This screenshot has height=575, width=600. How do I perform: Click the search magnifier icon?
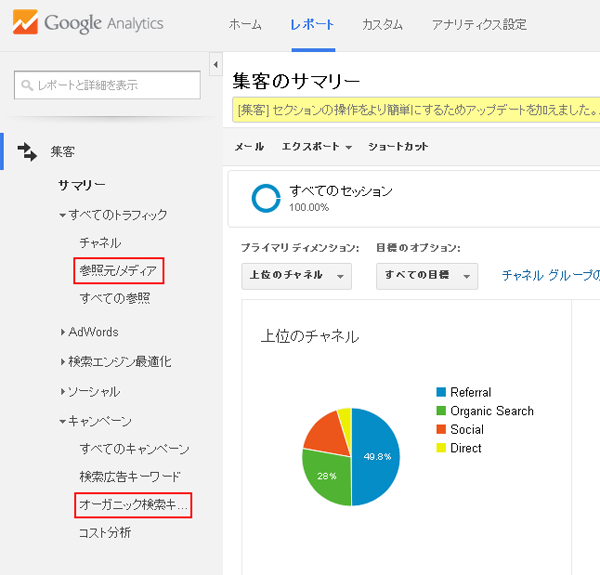pyautogui.click(x=27, y=86)
